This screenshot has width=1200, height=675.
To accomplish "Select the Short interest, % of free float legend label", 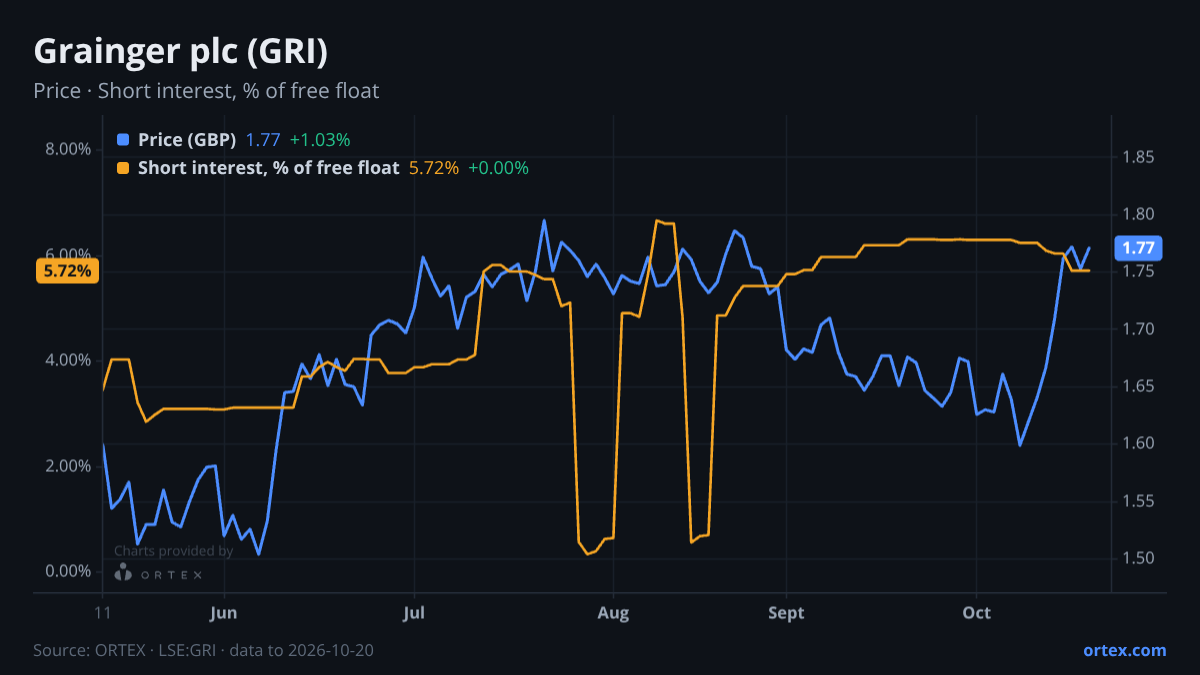I will tap(269, 168).
